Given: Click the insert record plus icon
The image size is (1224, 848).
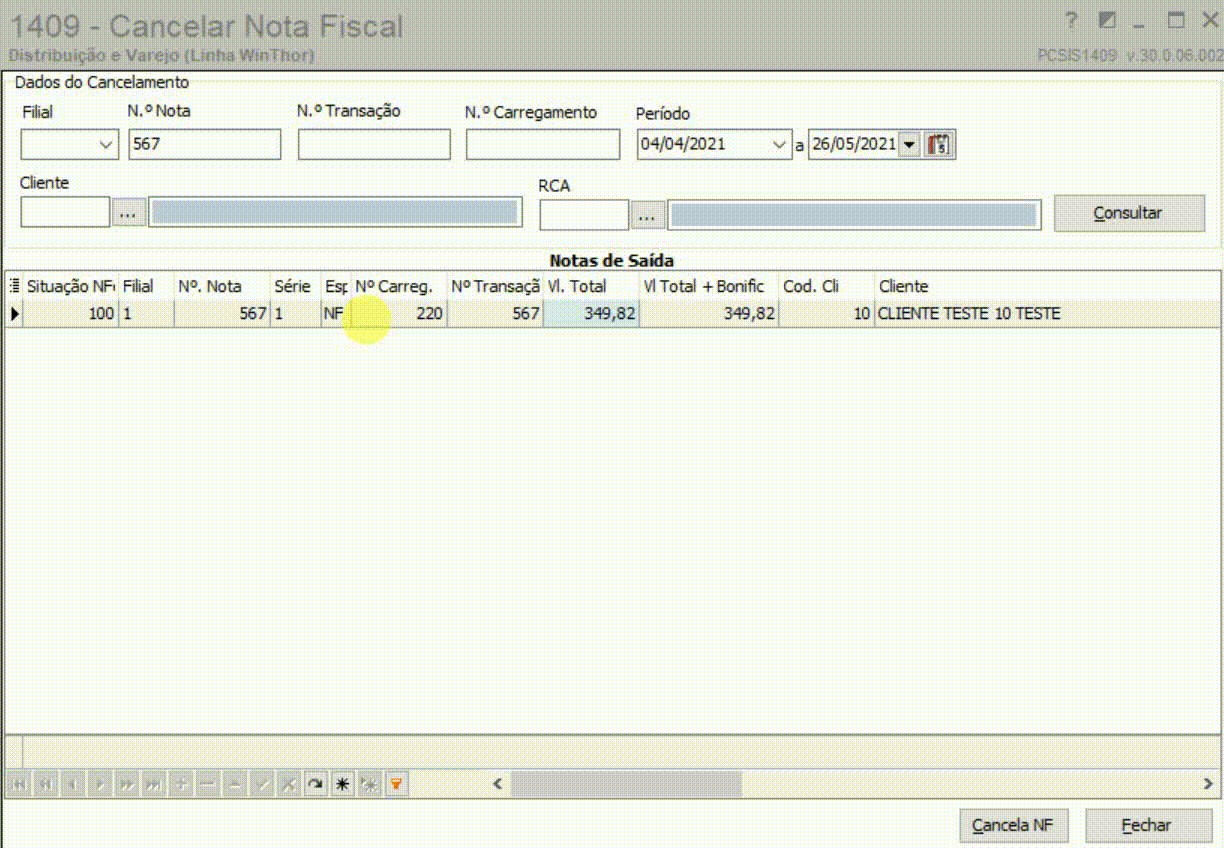Looking at the screenshot, I should pos(180,784).
